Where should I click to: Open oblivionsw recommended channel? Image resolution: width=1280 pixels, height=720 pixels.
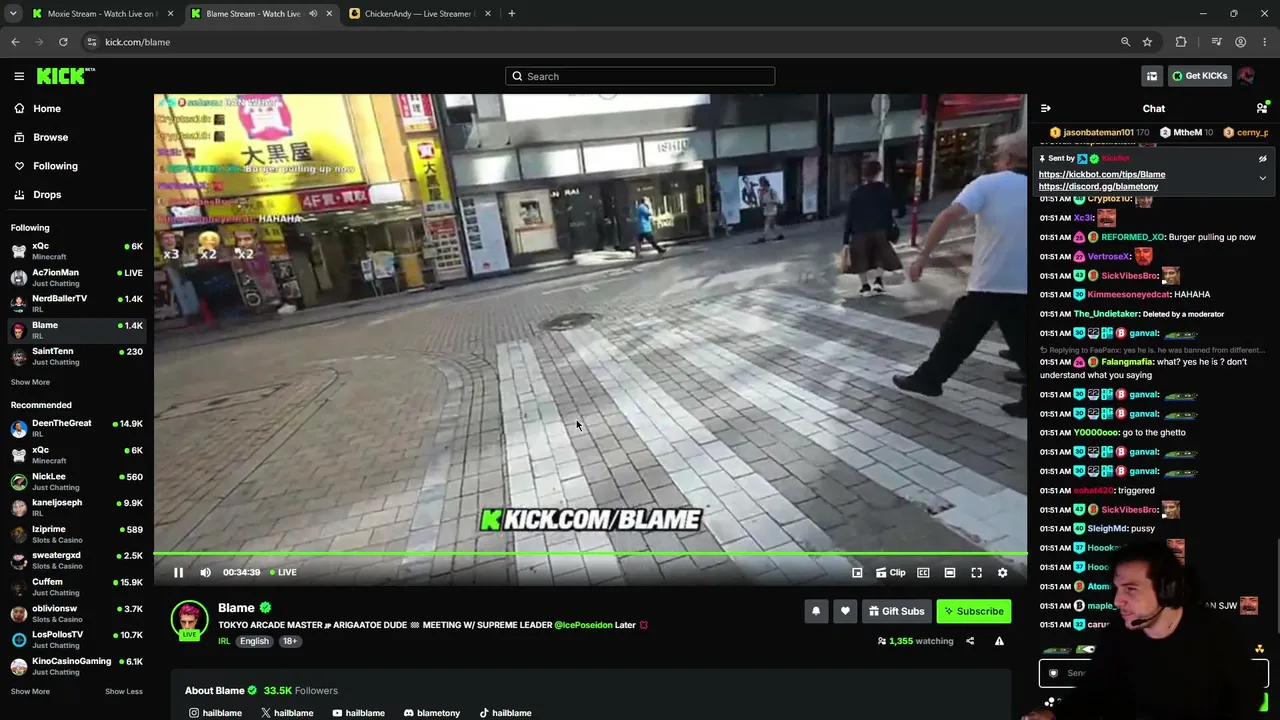77,612
